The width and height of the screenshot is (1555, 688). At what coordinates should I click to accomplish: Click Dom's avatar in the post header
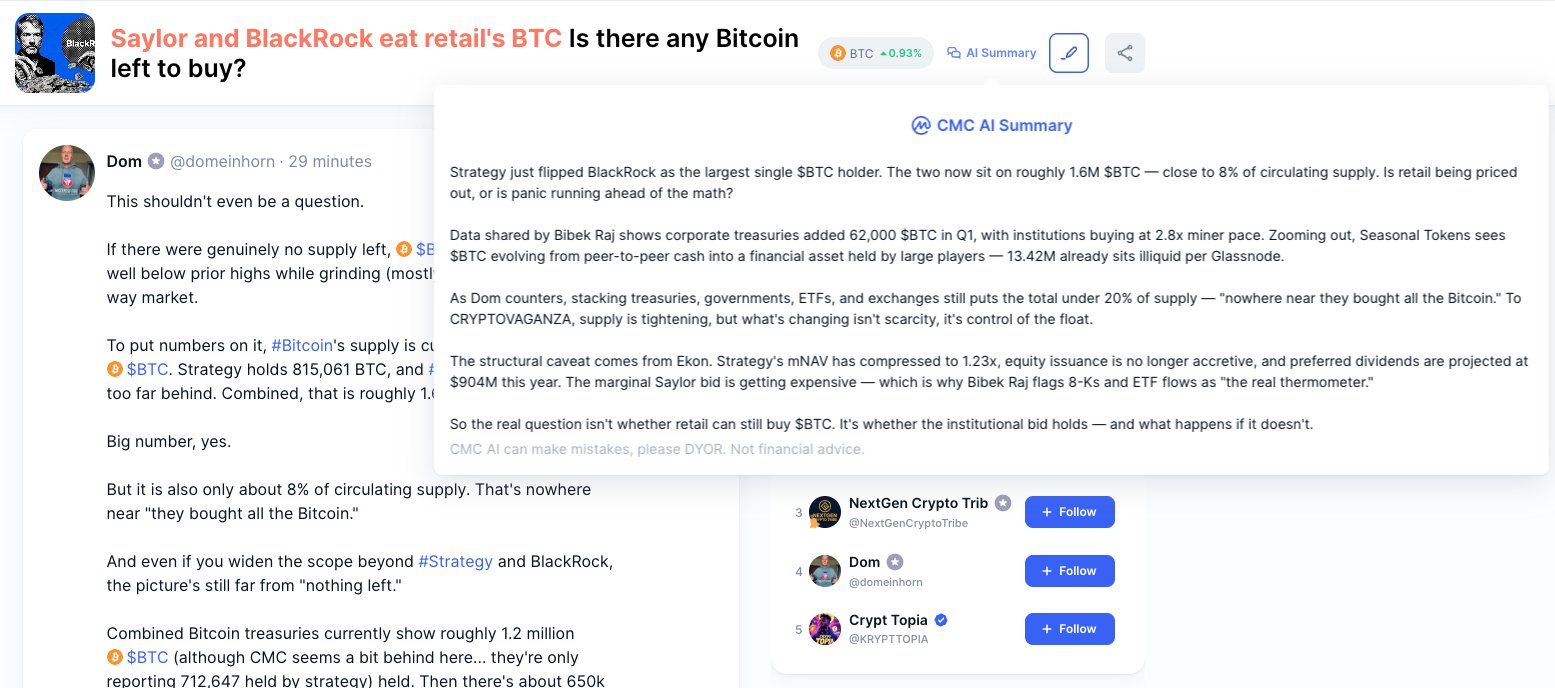[x=66, y=172]
